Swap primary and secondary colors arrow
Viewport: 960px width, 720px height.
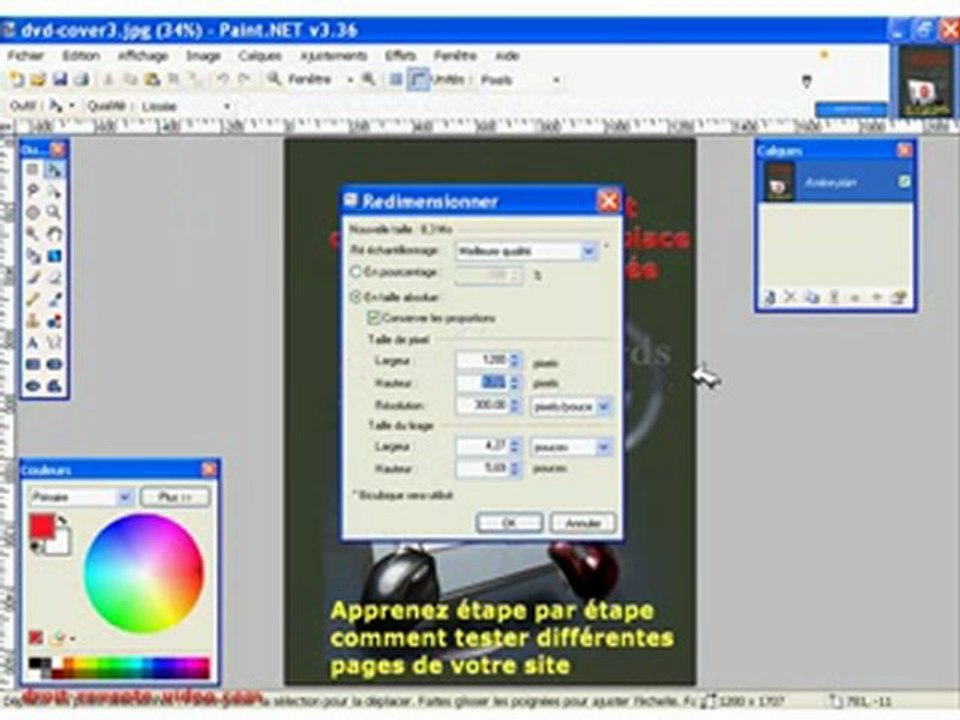click(61, 521)
